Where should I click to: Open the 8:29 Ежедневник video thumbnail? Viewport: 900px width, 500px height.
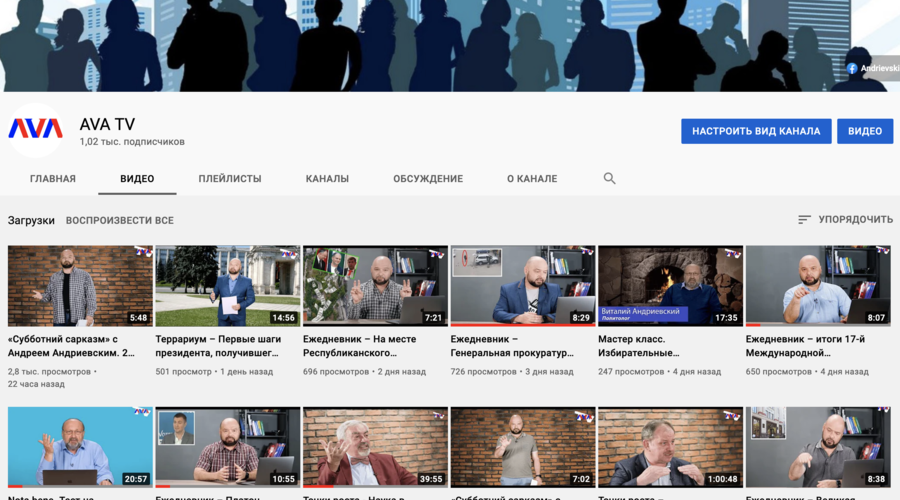523,286
